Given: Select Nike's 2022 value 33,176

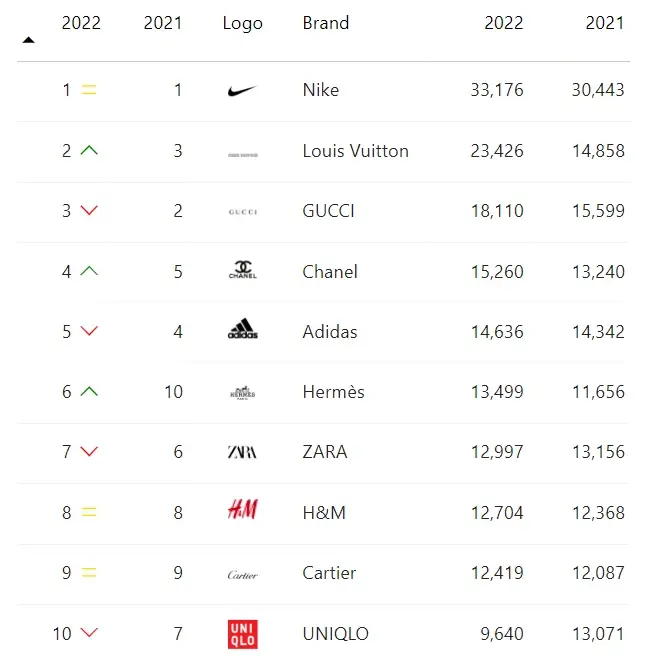Looking at the screenshot, I should coord(497,90).
